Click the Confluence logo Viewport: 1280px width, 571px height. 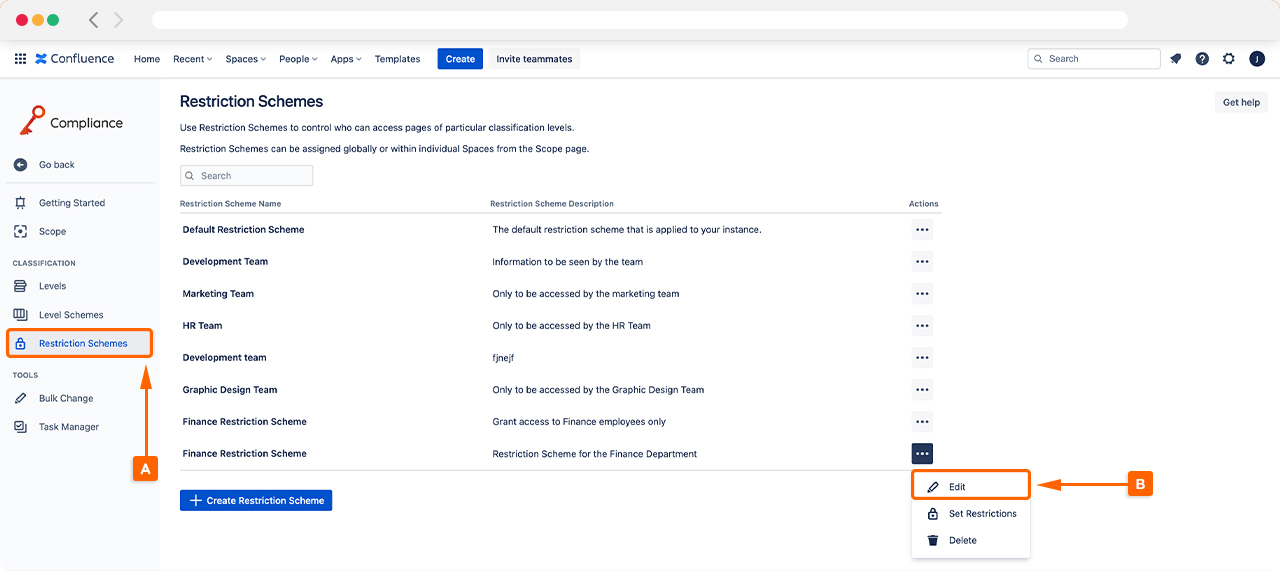(75, 59)
